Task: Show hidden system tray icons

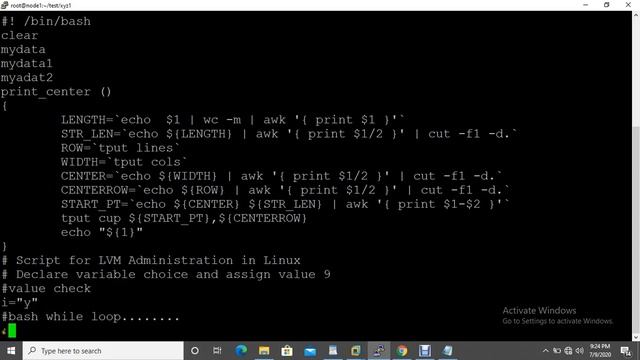Action: coord(546,351)
